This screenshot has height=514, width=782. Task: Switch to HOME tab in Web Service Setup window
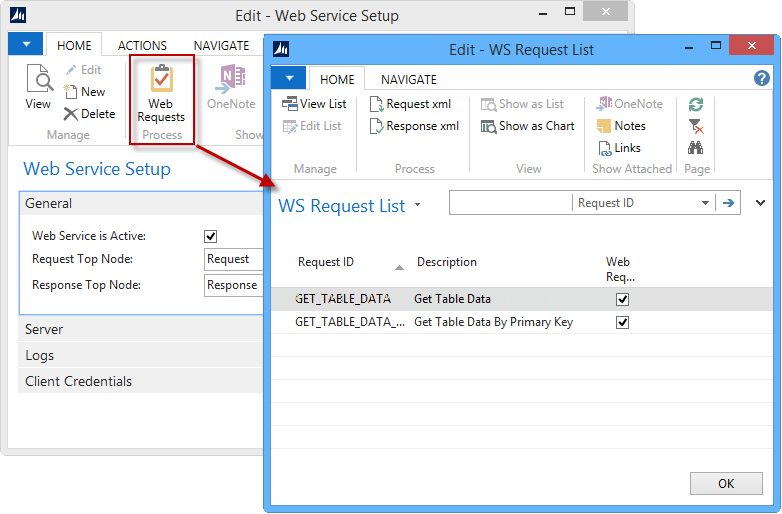coord(74,45)
